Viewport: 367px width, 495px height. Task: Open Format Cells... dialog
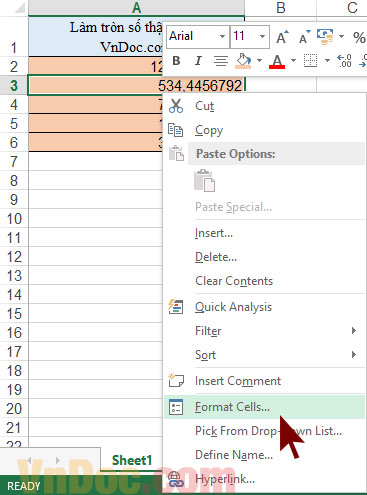264,407
